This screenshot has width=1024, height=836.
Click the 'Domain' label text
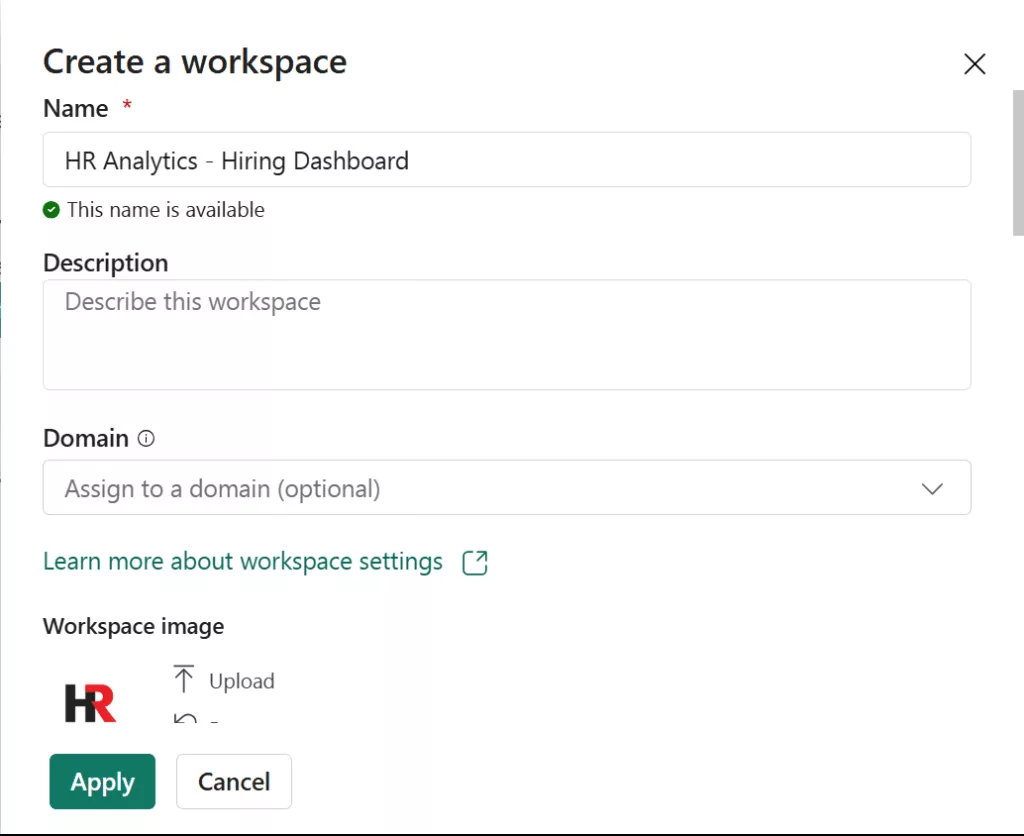pyautogui.click(x=86, y=438)
